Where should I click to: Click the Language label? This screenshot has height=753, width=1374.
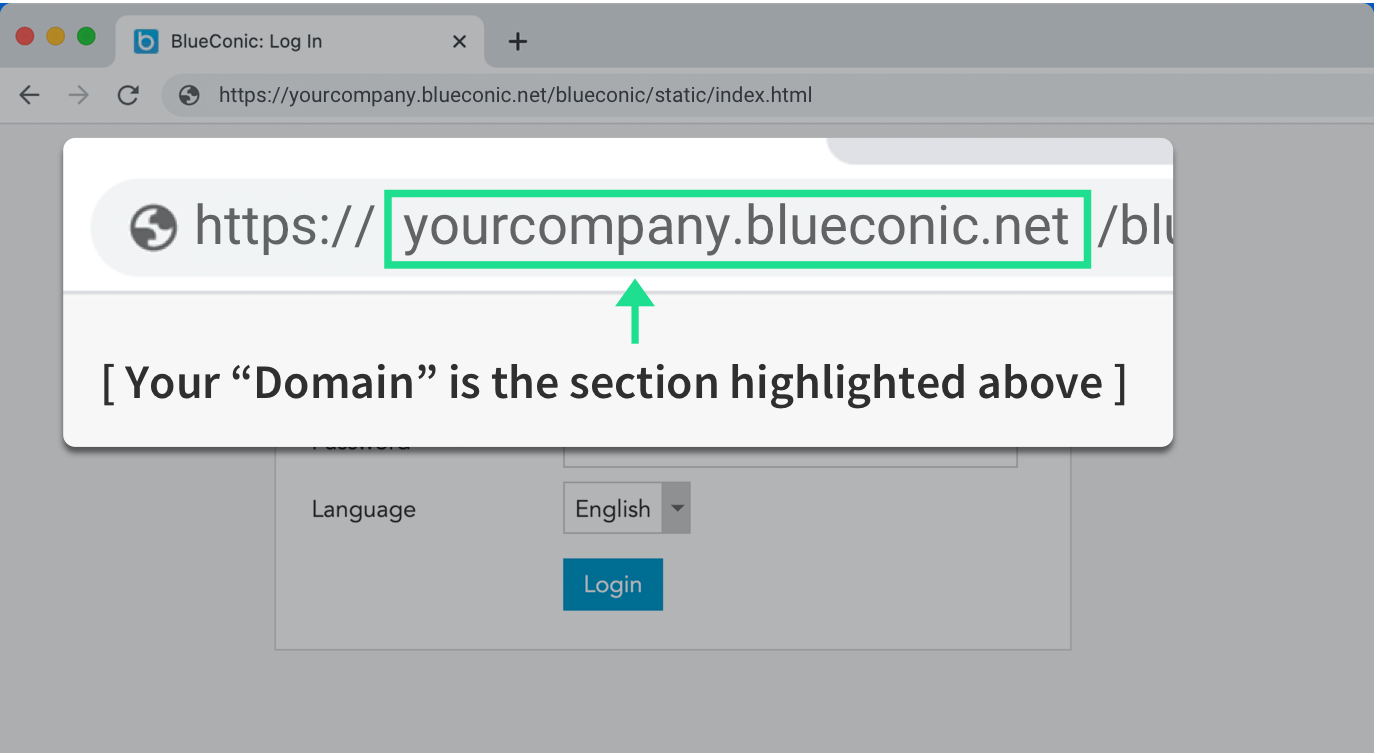[364, 509]
